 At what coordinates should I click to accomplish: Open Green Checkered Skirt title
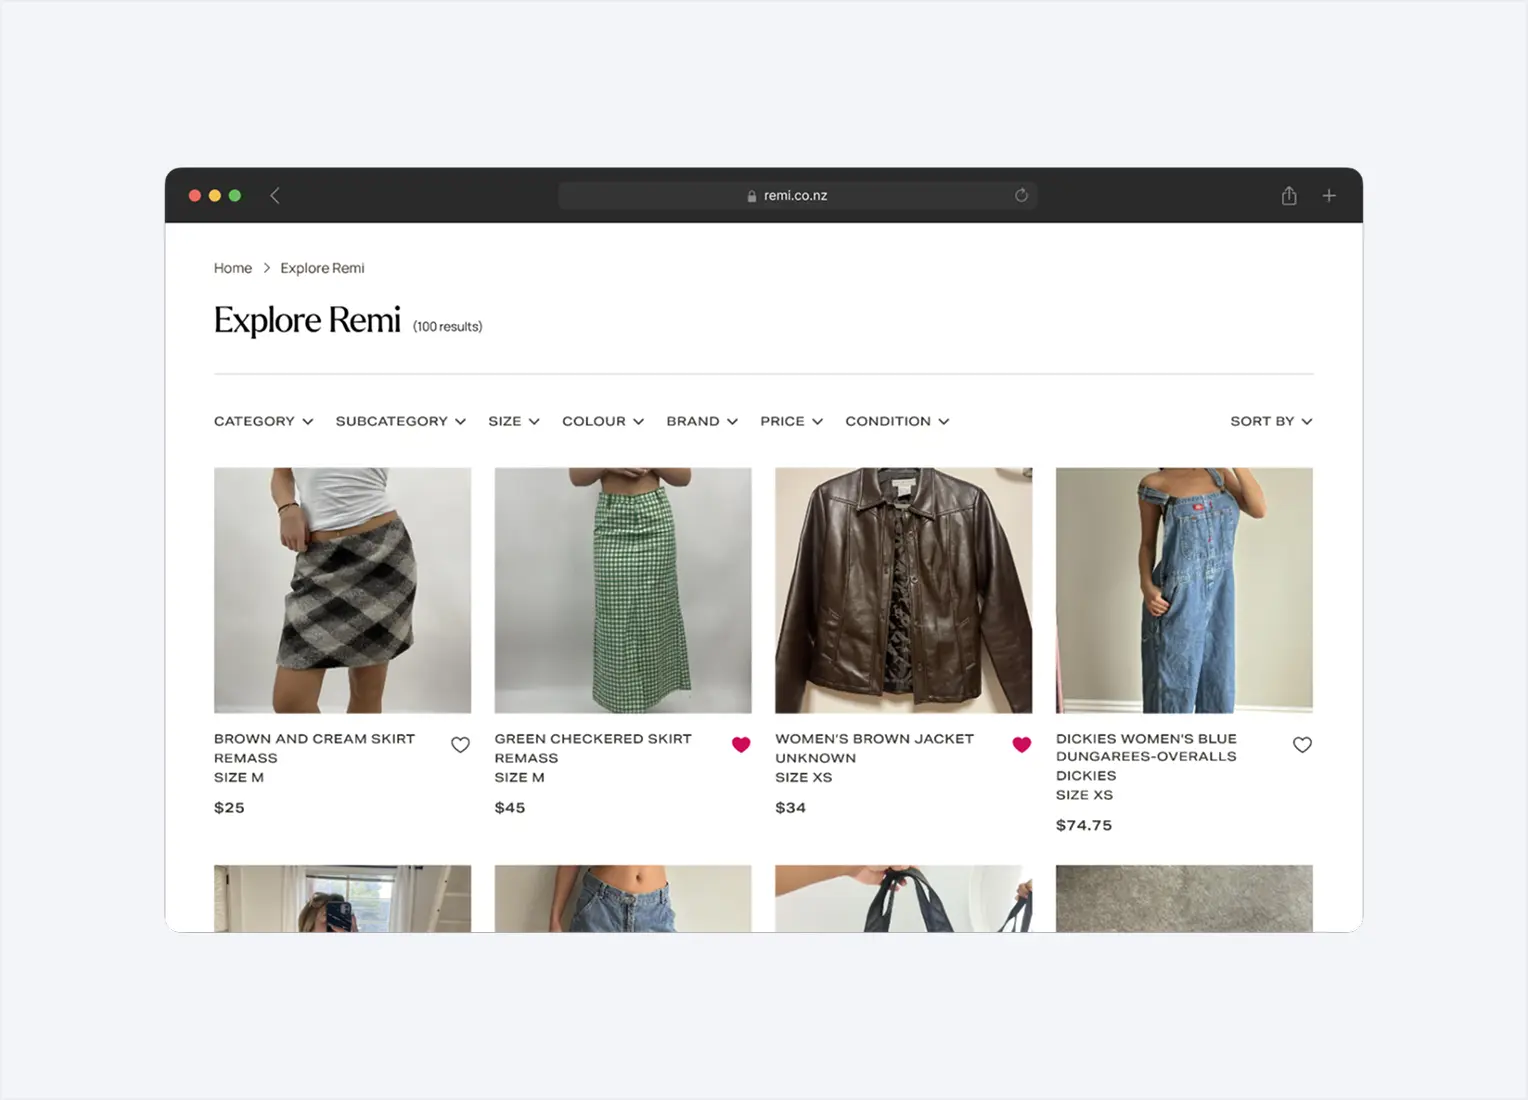click(x=593, y=739)
